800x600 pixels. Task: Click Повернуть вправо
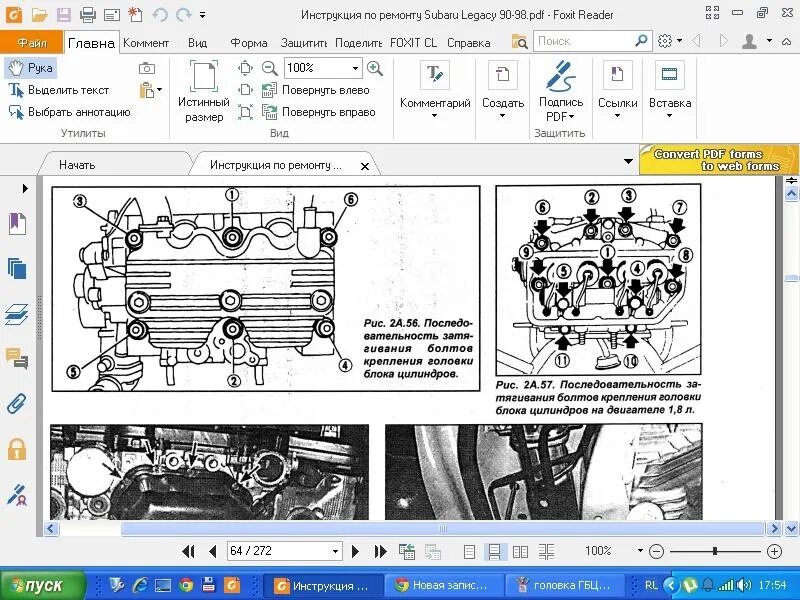tap(319, 112)
